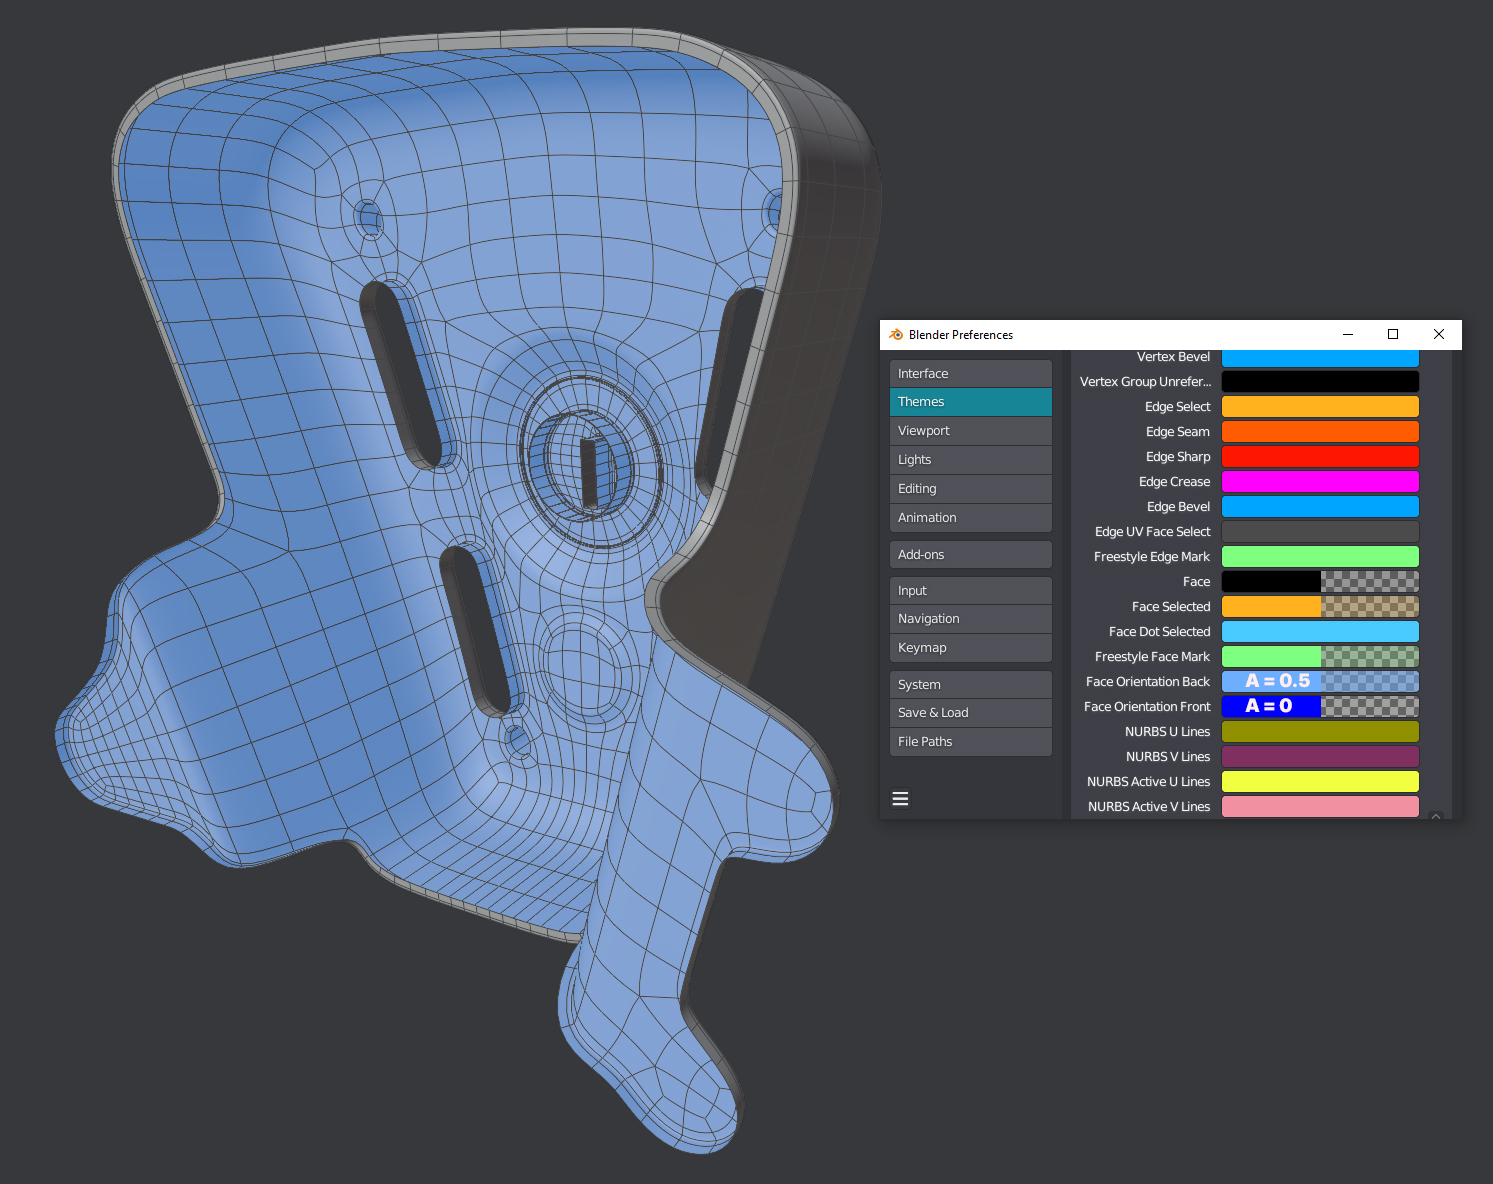
Task: Edit the Edge Select color swatch
Action: [1319, 406]
